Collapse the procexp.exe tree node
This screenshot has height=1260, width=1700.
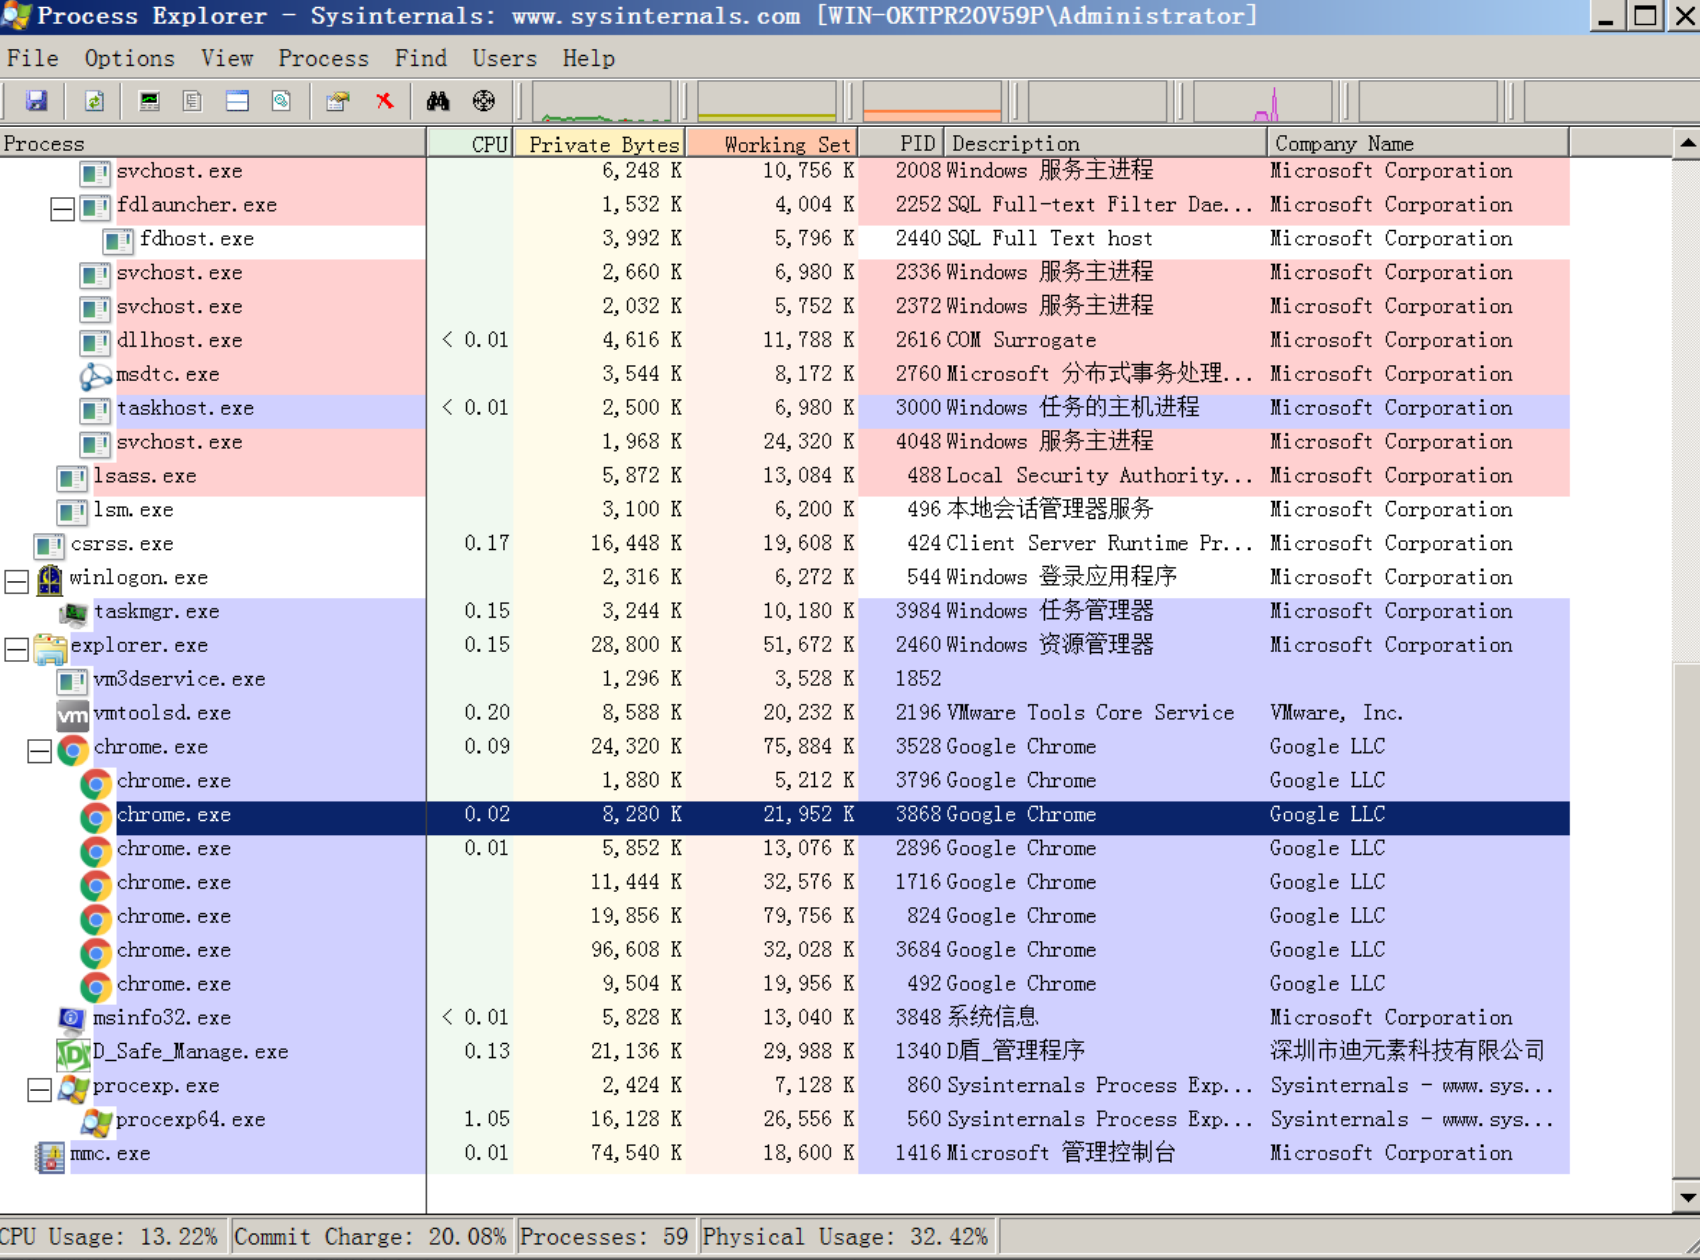[x=39, y=1089]
